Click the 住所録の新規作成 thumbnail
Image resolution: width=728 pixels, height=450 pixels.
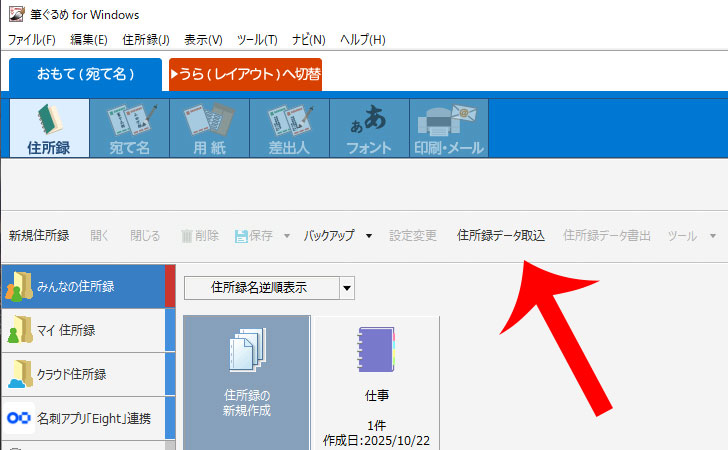click(x=245, y=380)
